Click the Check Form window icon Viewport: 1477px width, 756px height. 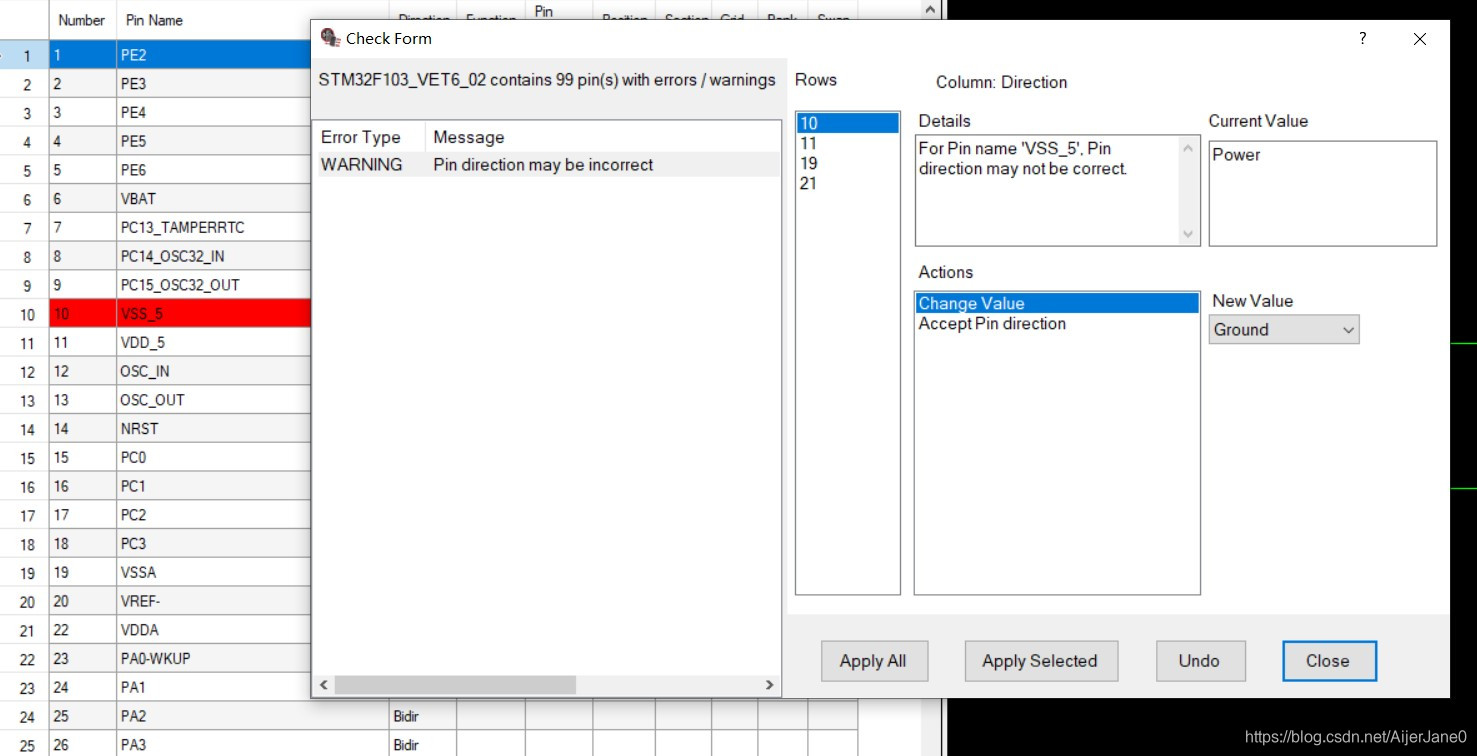(x=330, y=39)
